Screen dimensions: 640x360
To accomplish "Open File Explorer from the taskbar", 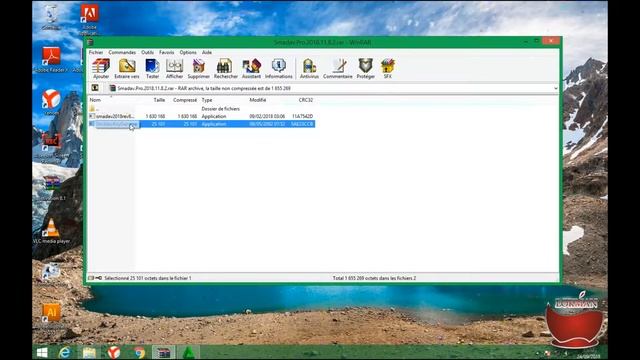I will point(89,352).
